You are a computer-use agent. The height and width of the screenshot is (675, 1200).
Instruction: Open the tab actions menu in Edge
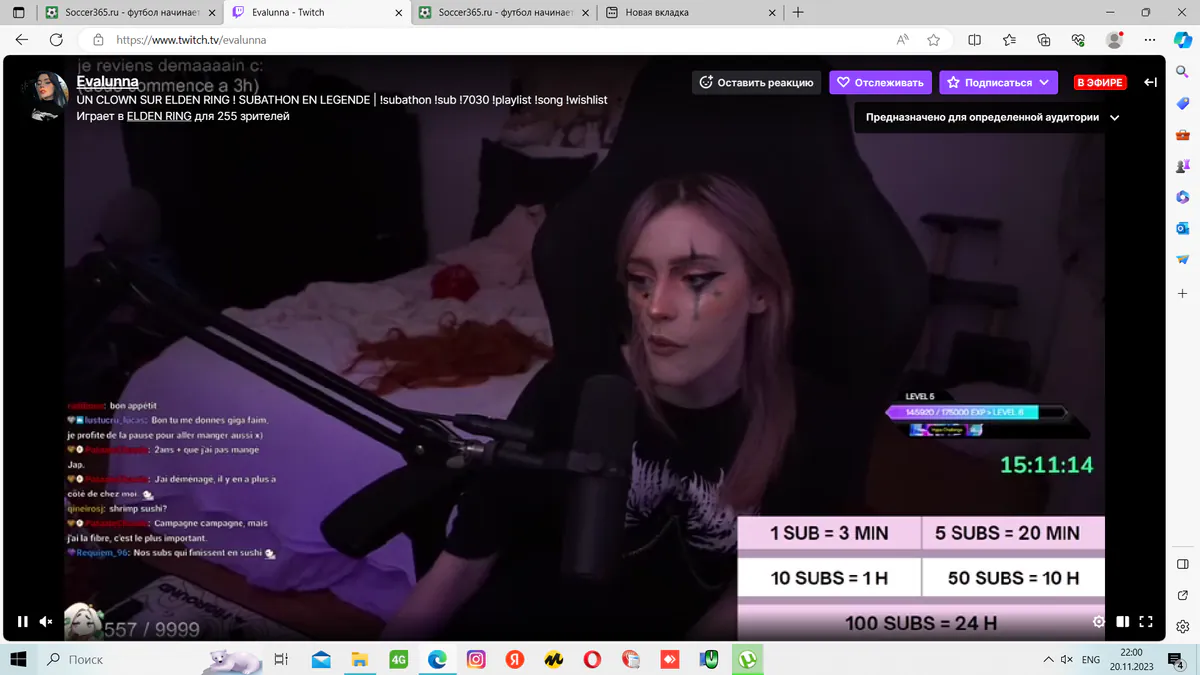pyautogui.click(x=19, y=13)
